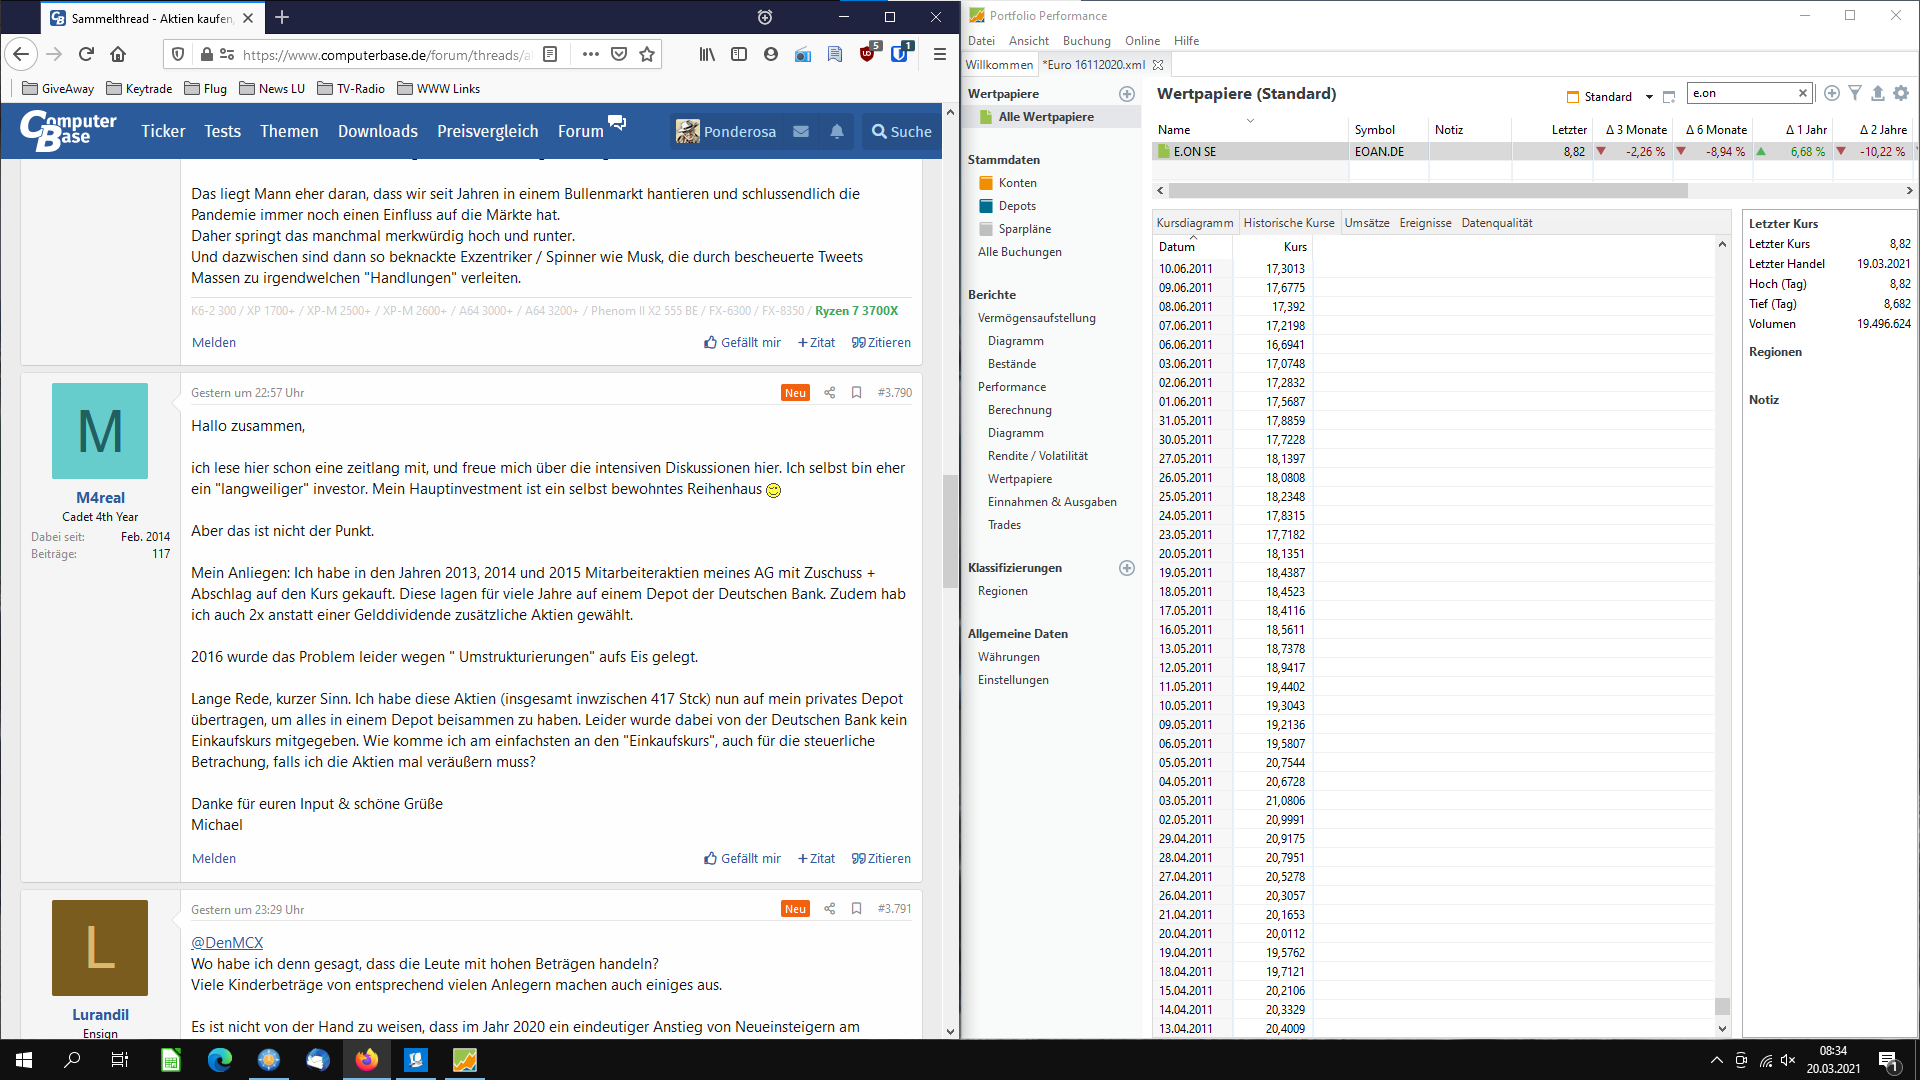Image resolution: width=1920 pixels, height=1080 pixels.
Task: Clear the e.on search field
Action: 1803,93
